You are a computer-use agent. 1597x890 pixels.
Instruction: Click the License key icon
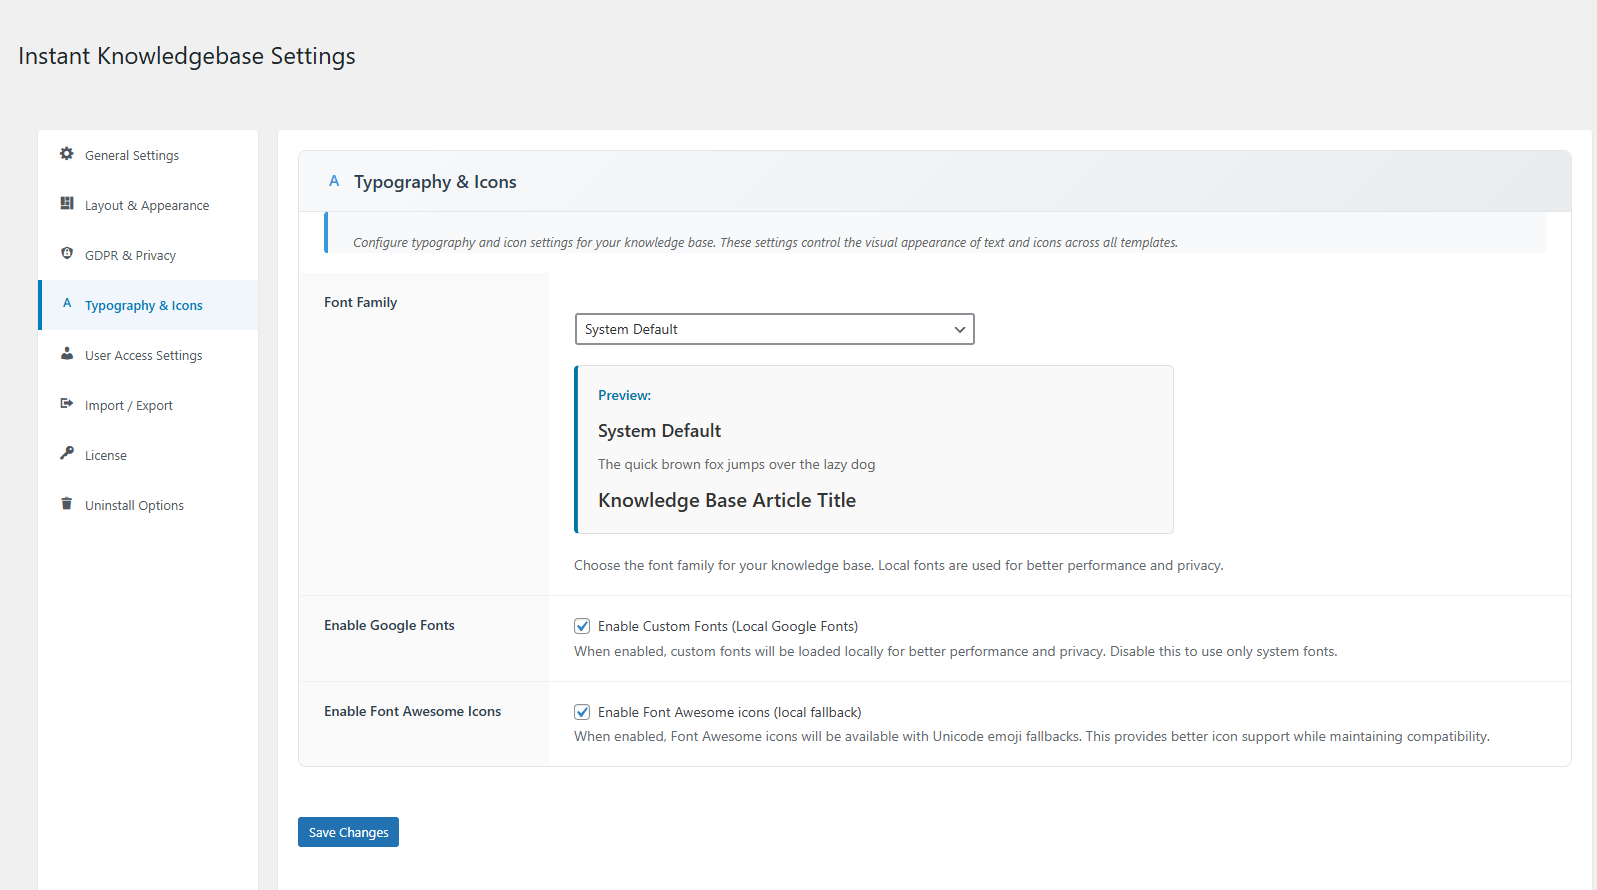pyautogui.click(x=67, y=453)
